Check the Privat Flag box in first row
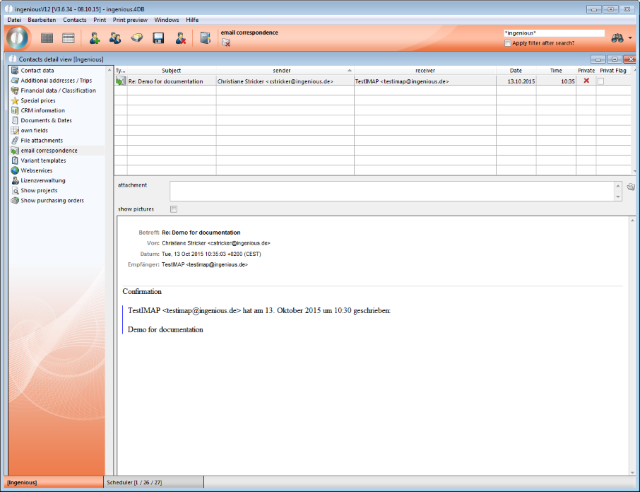Viewport: 640px width, 492px height. [x=601, y=80]
